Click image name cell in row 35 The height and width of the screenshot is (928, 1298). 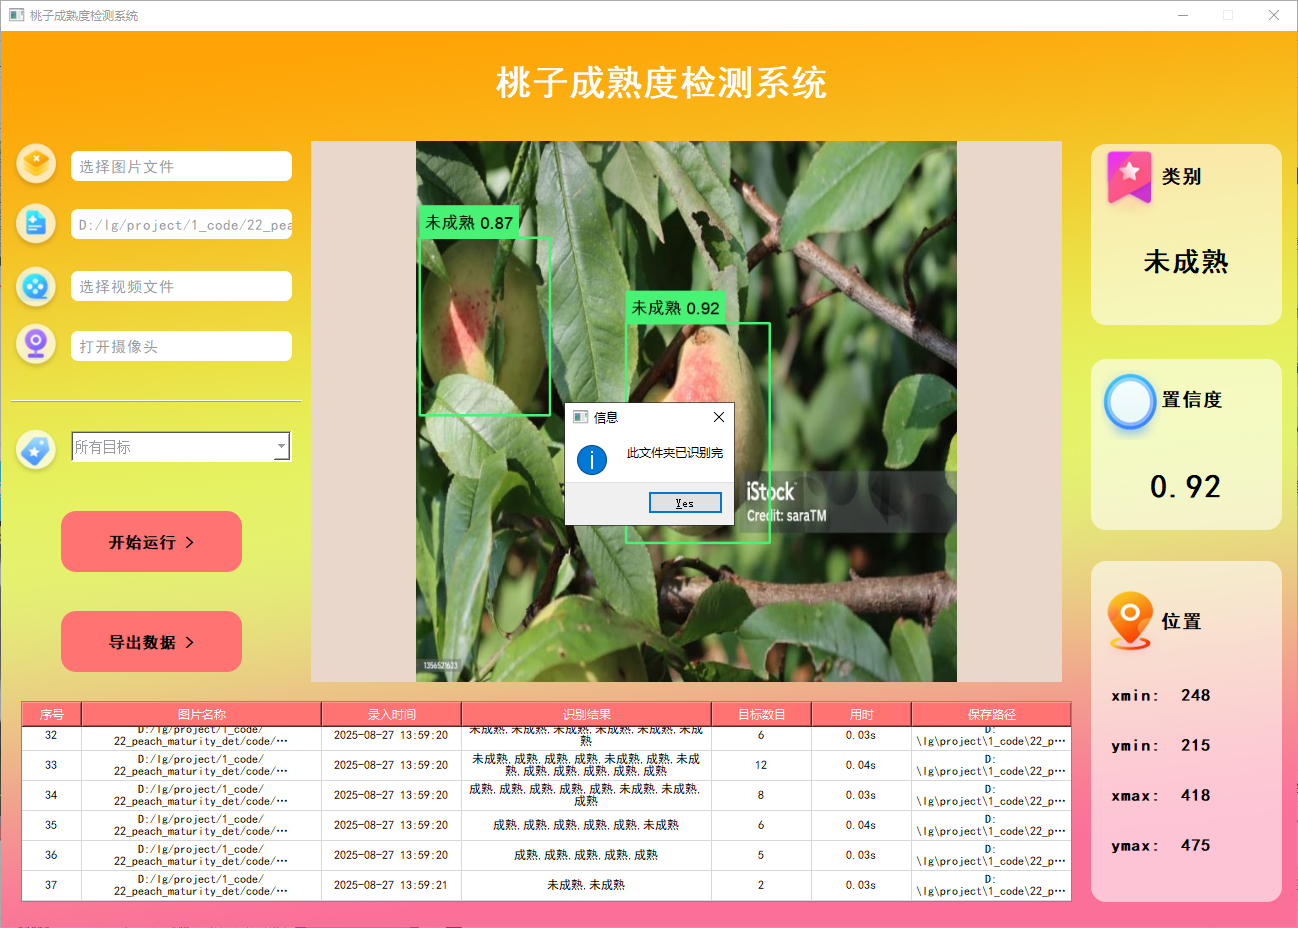click(201, 825)
